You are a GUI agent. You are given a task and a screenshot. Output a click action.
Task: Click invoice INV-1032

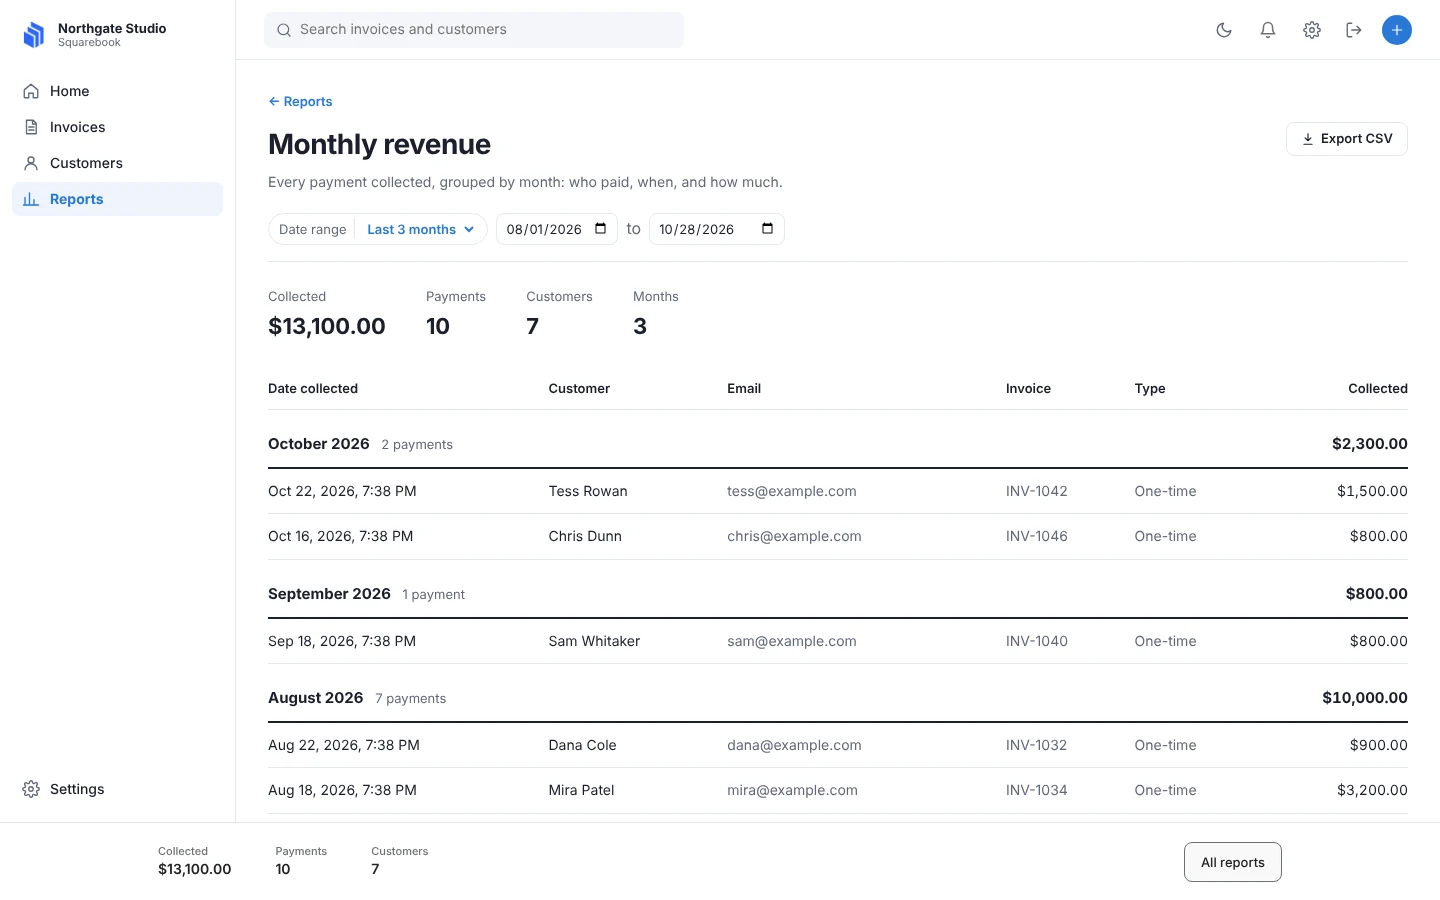click(1037, 745)
